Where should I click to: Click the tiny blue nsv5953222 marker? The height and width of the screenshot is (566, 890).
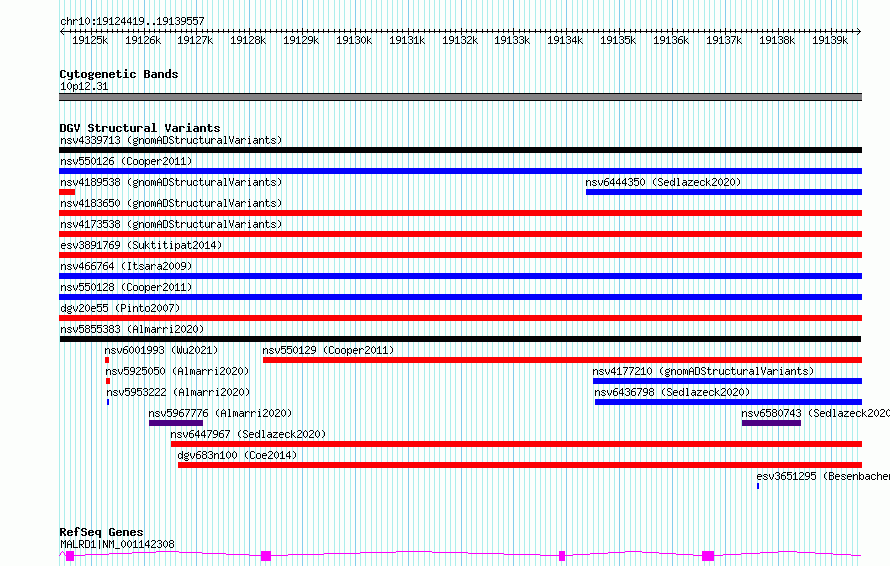tap(108, 402)
